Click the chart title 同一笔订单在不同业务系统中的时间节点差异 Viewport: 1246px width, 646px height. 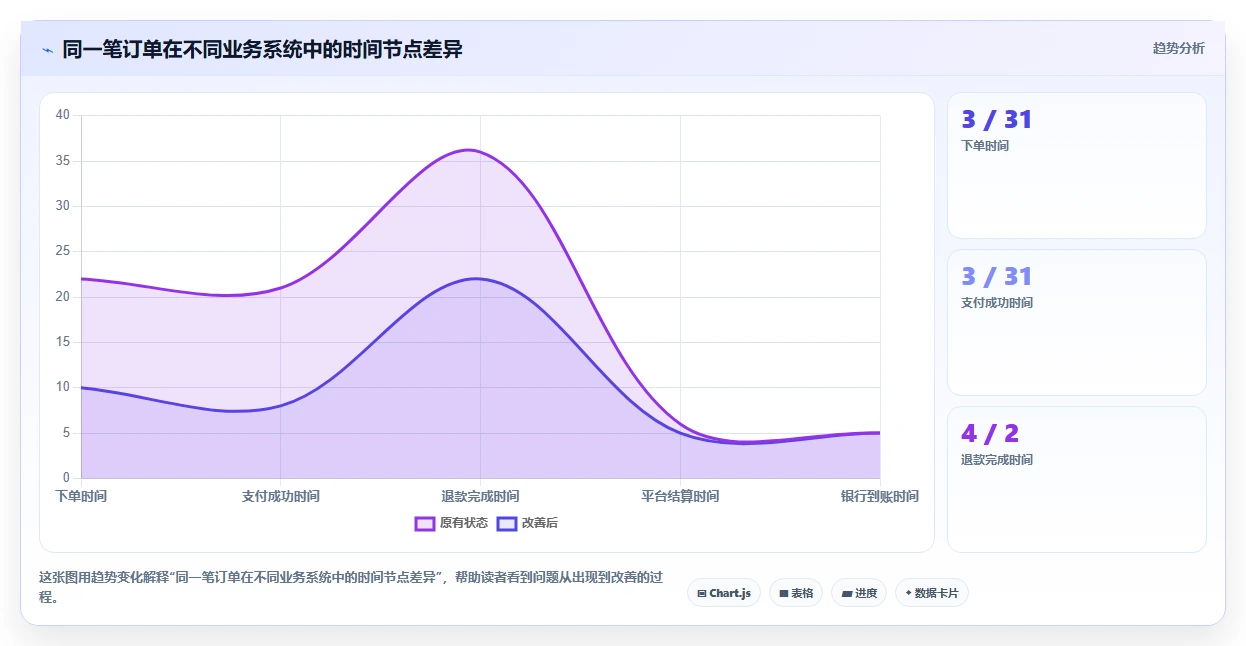tap(263, 49)
